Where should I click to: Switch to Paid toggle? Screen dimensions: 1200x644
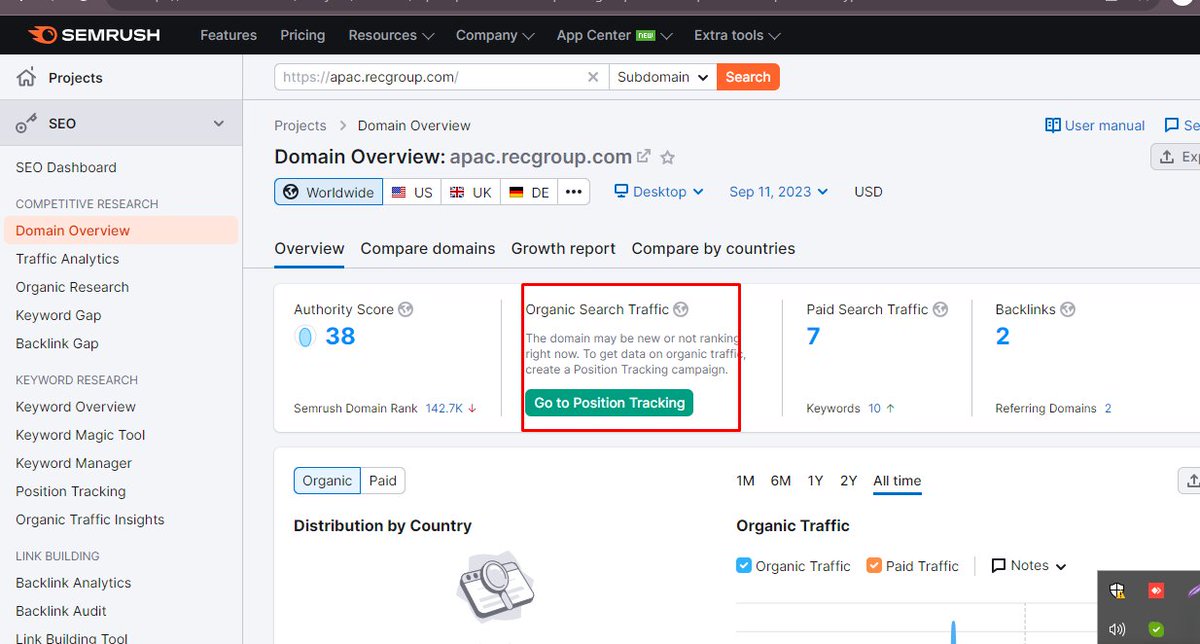click(x=383, y=480)
